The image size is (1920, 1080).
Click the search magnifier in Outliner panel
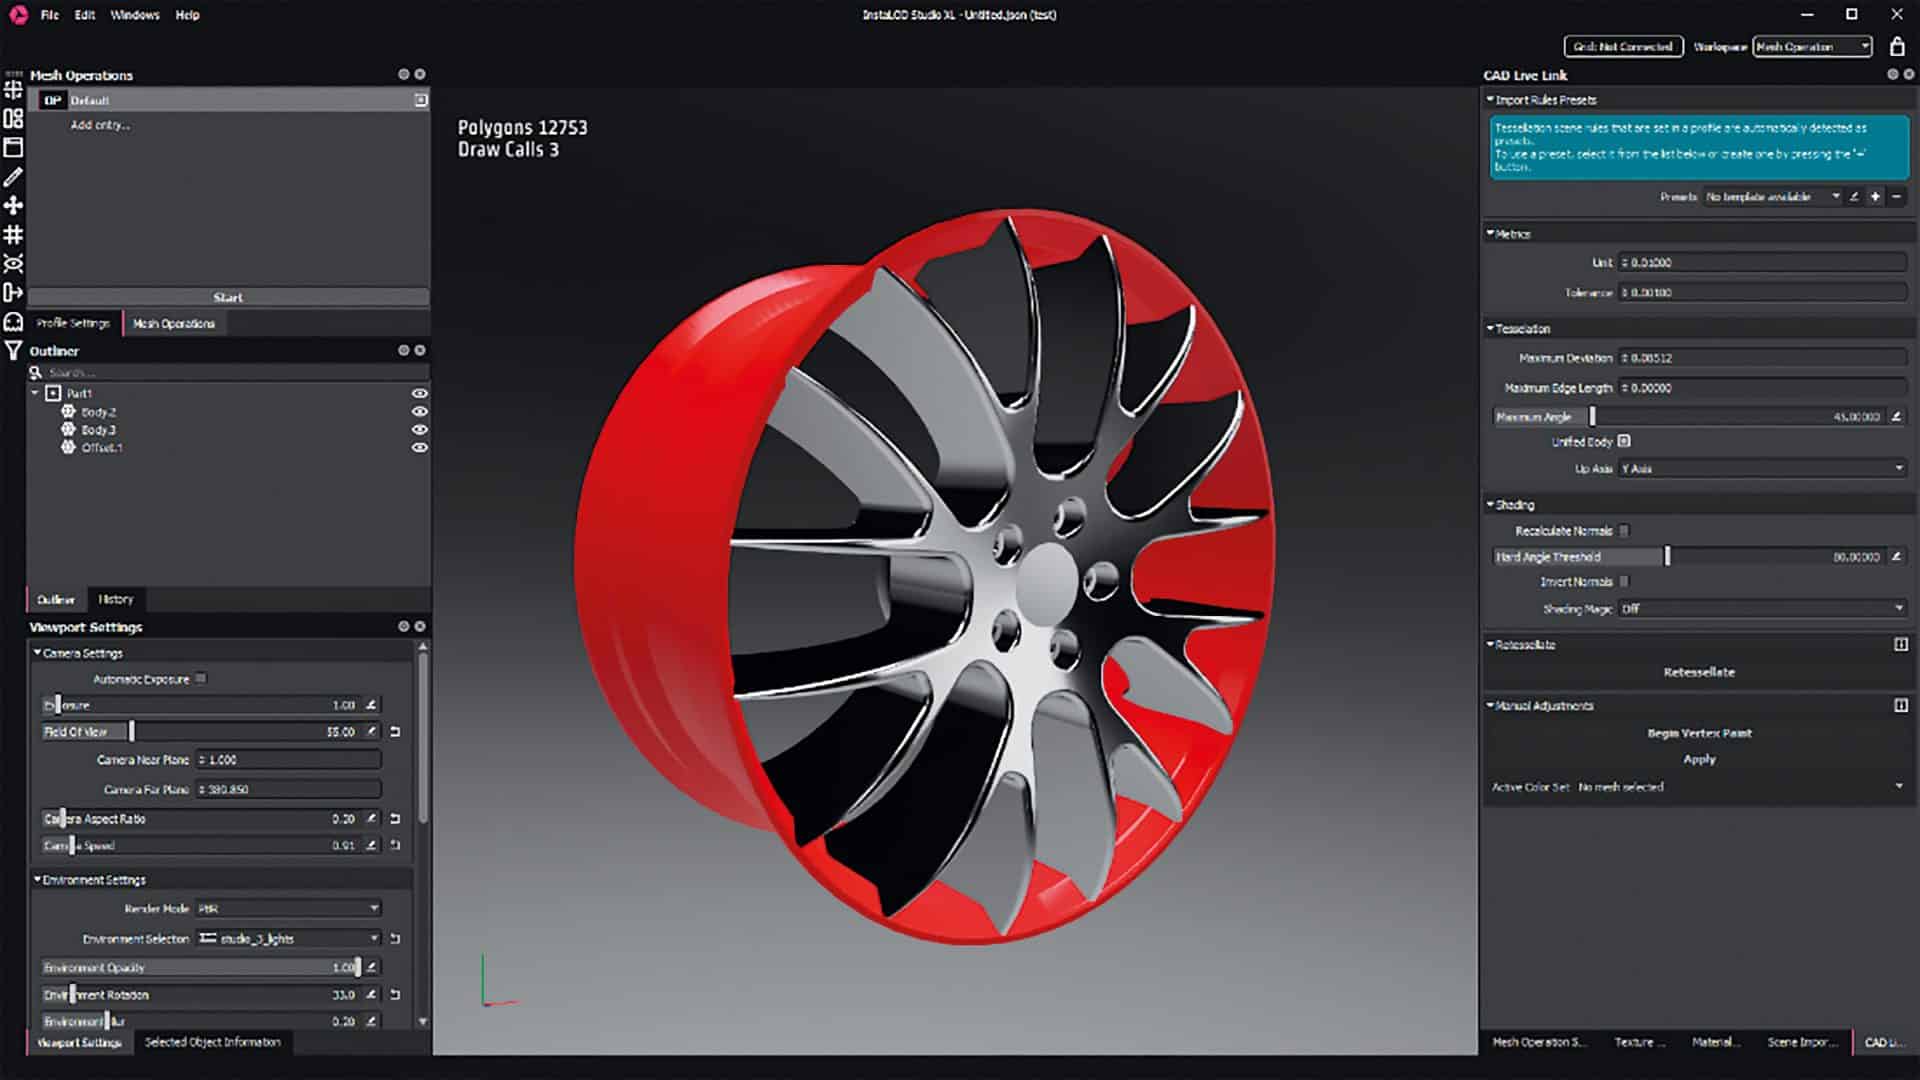click(x=34, y=371)
